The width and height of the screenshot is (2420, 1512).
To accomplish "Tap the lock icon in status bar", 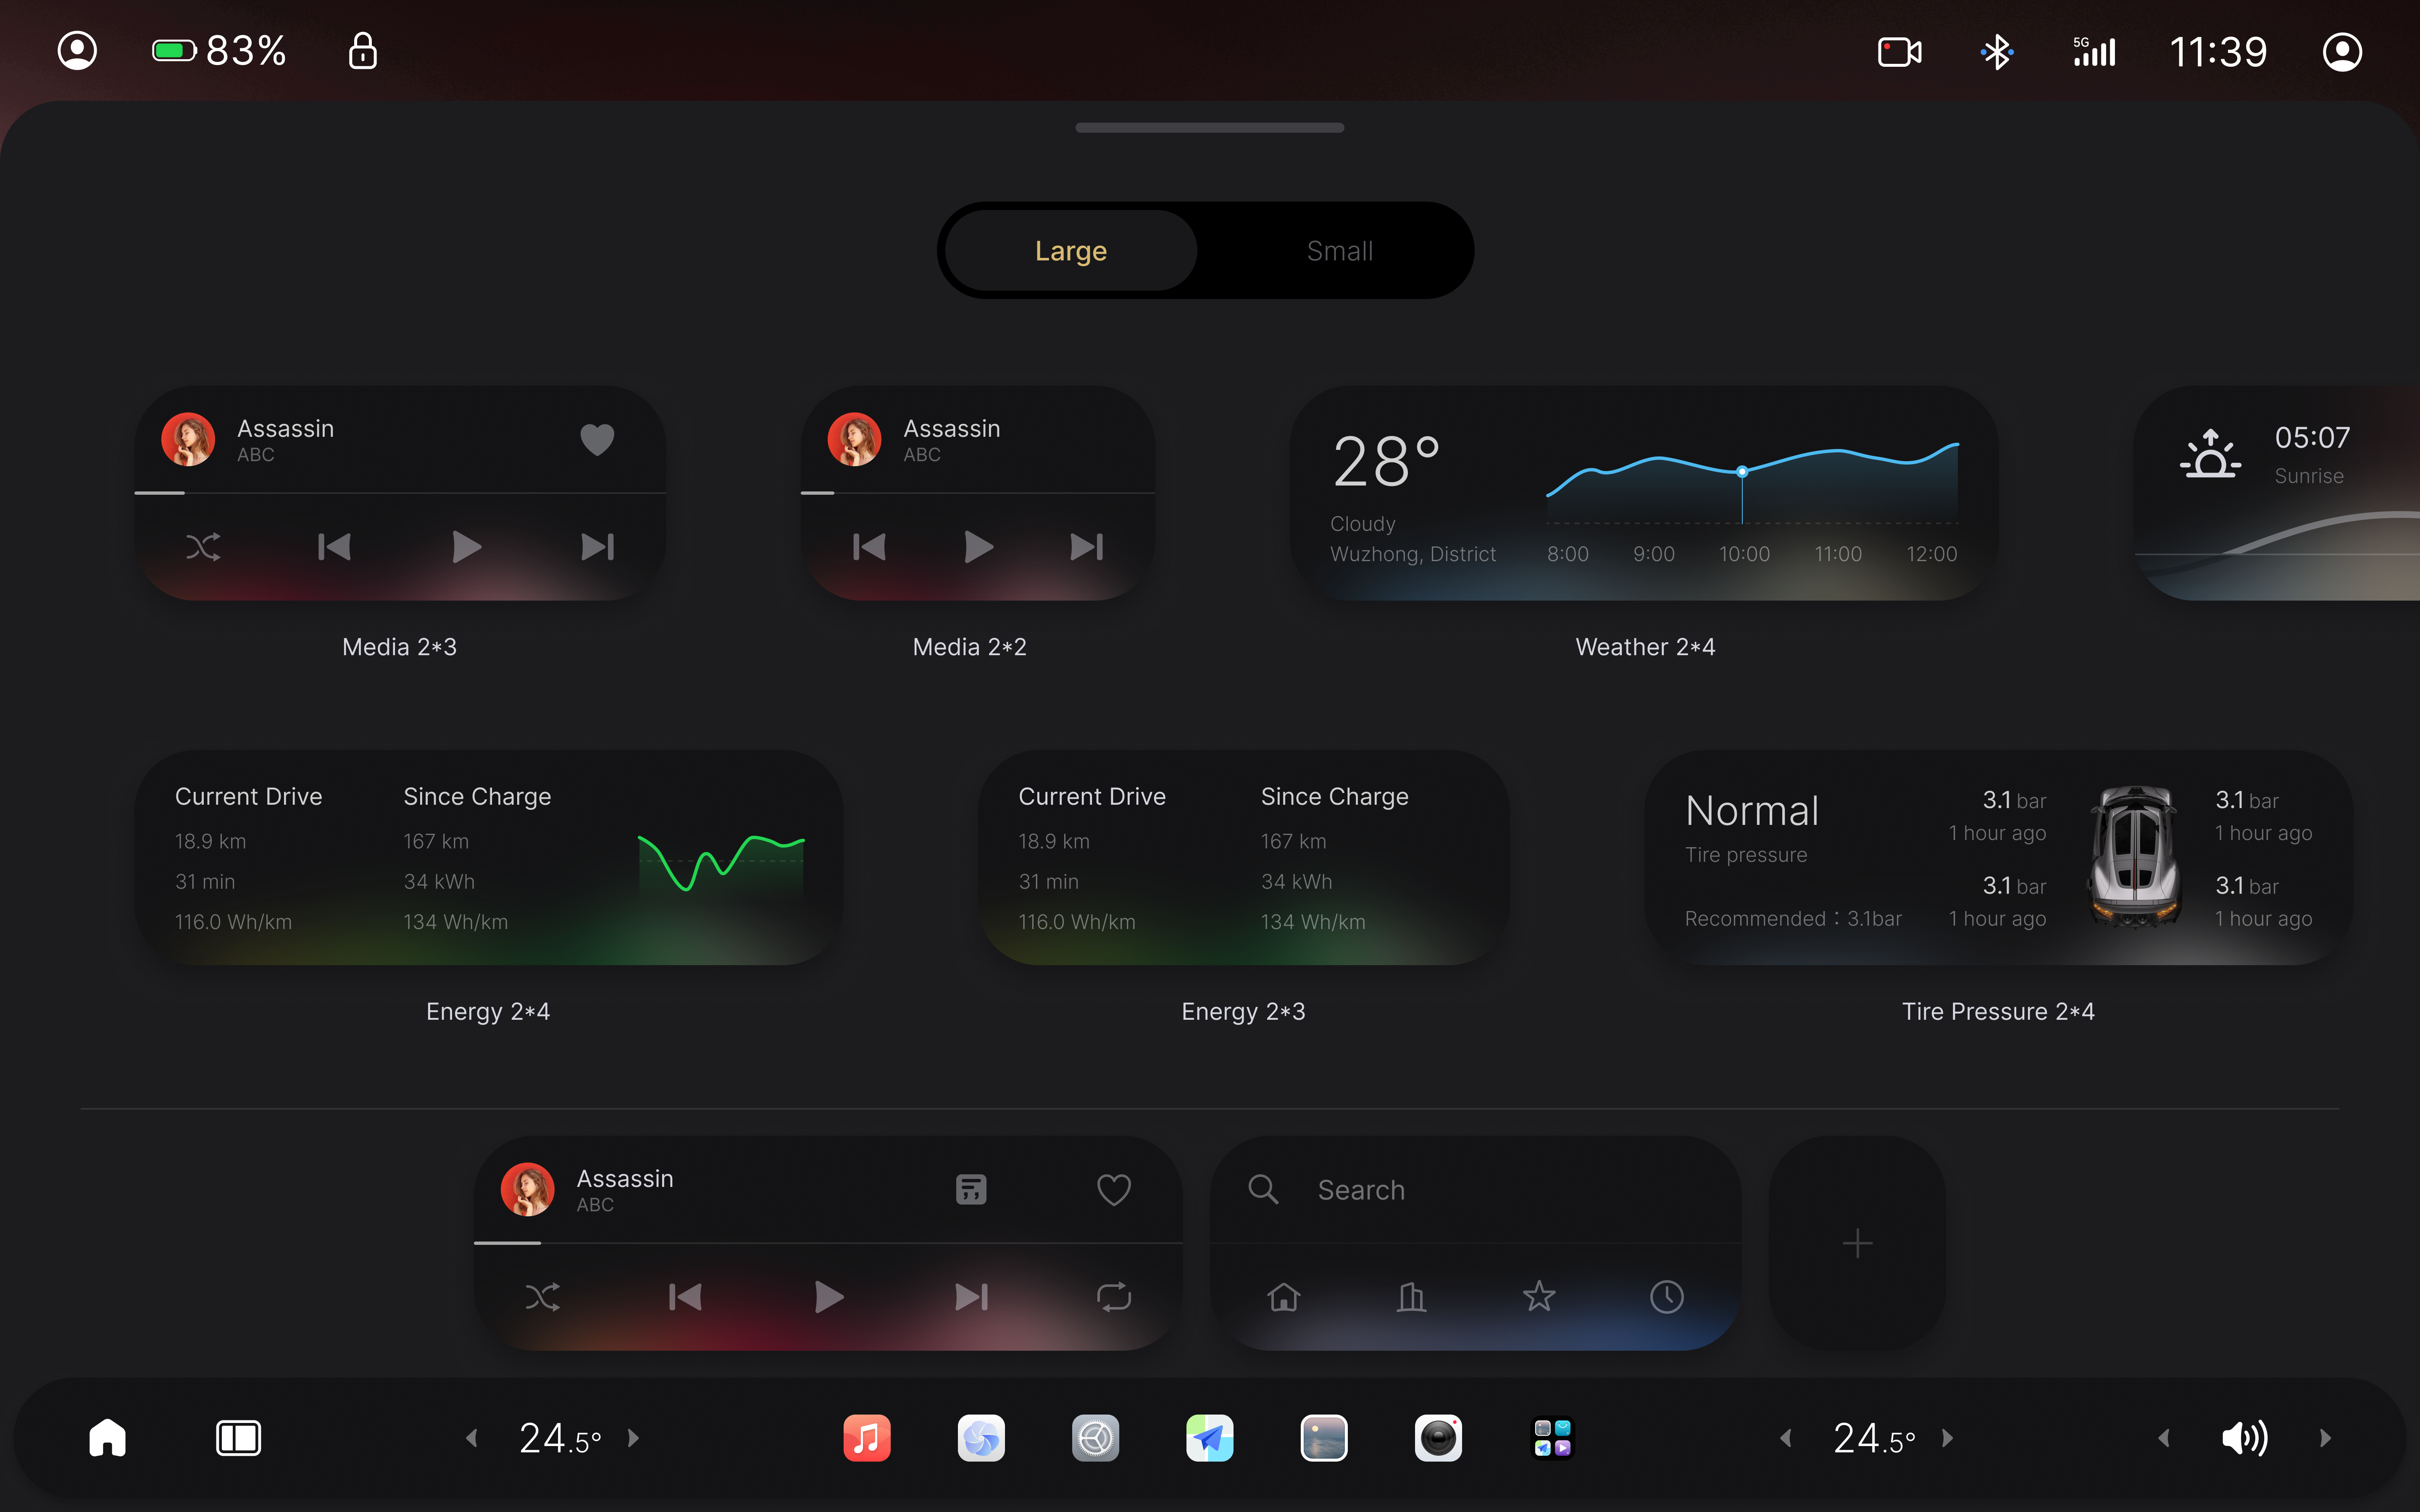I will tap(362, 50).
